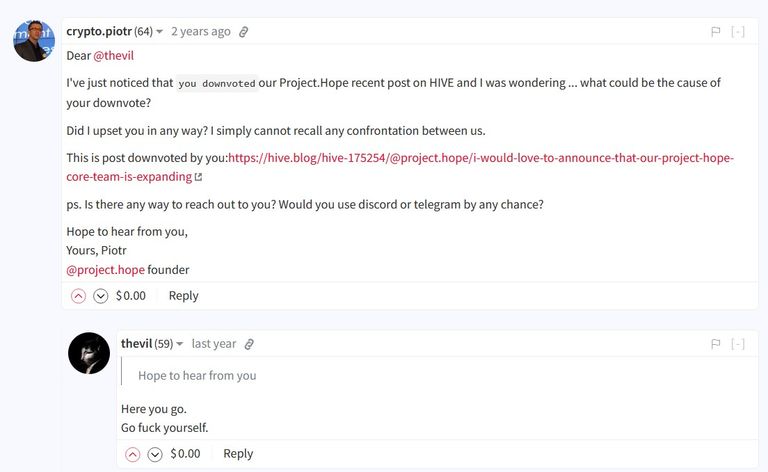Open dropdown next to thevil (59)

coord(180,344)
